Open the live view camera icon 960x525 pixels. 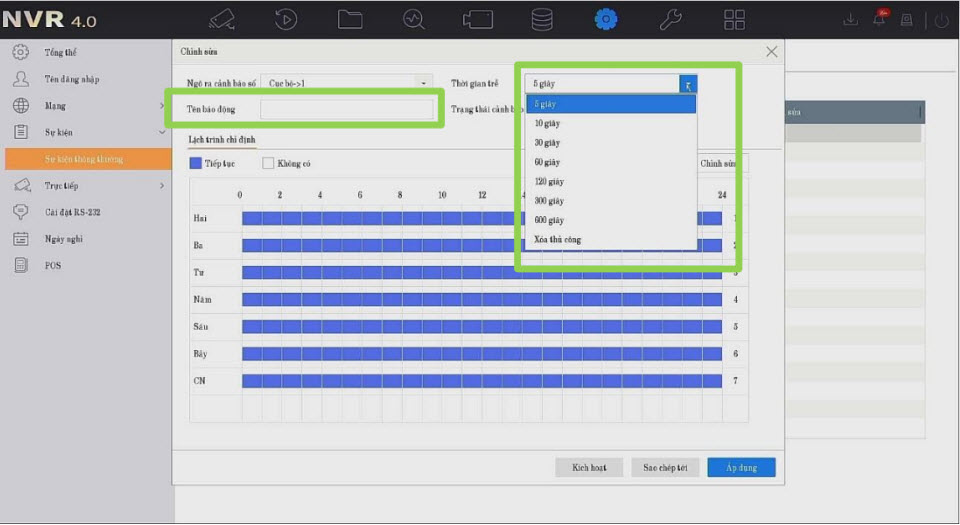(x=222, y=19)
